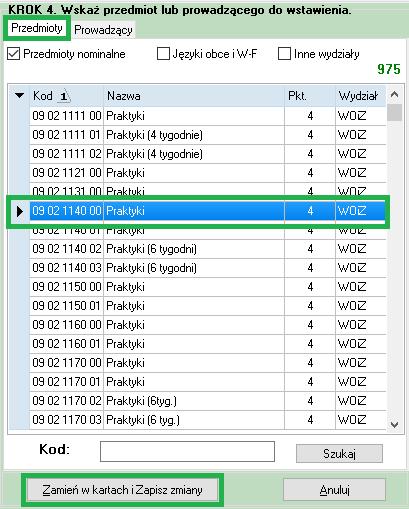Select the row with code 09 02 1170 01
This screenshot has width=409, height=509.
[208, 382]
